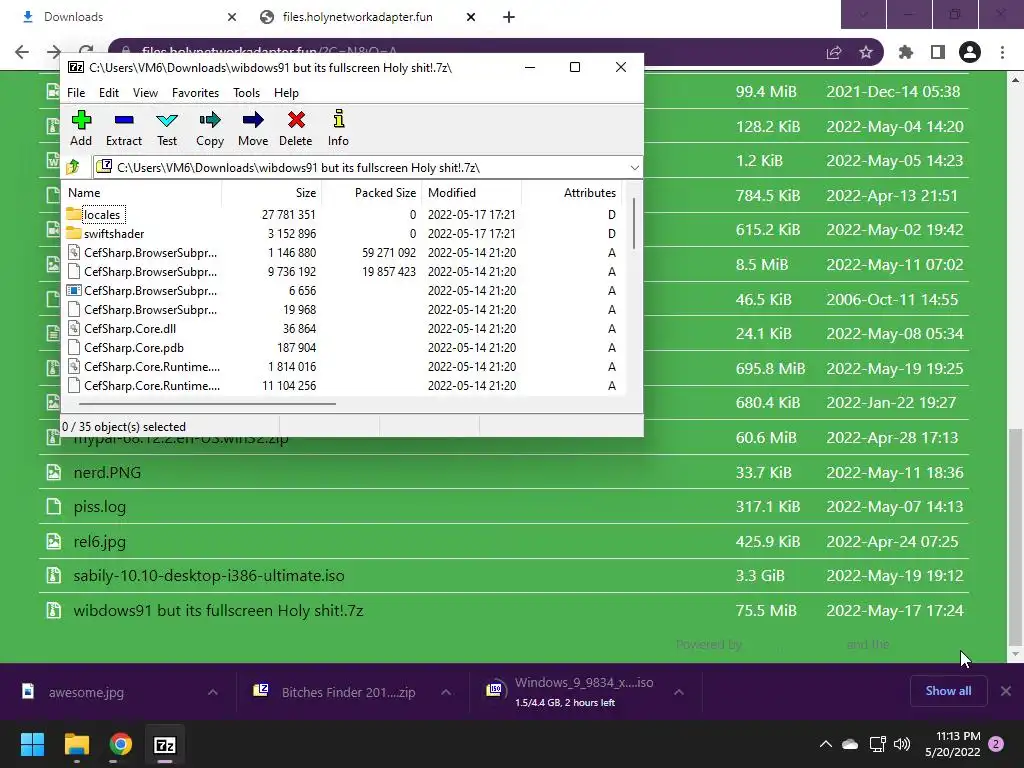Screen dimensions: 1024x768
Task: Select CefSharp.Core.Runtime file sized 11 104 256
Action: [x=152, y=386]
